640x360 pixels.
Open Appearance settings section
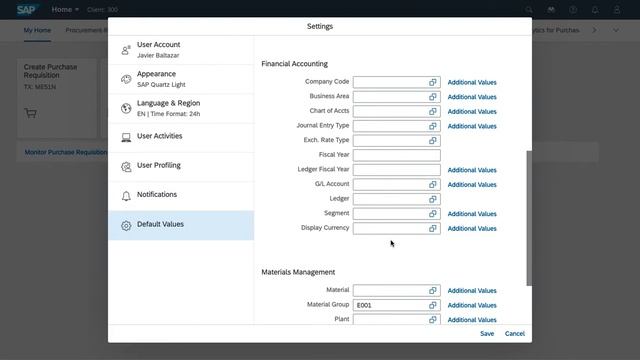[181, 79]
